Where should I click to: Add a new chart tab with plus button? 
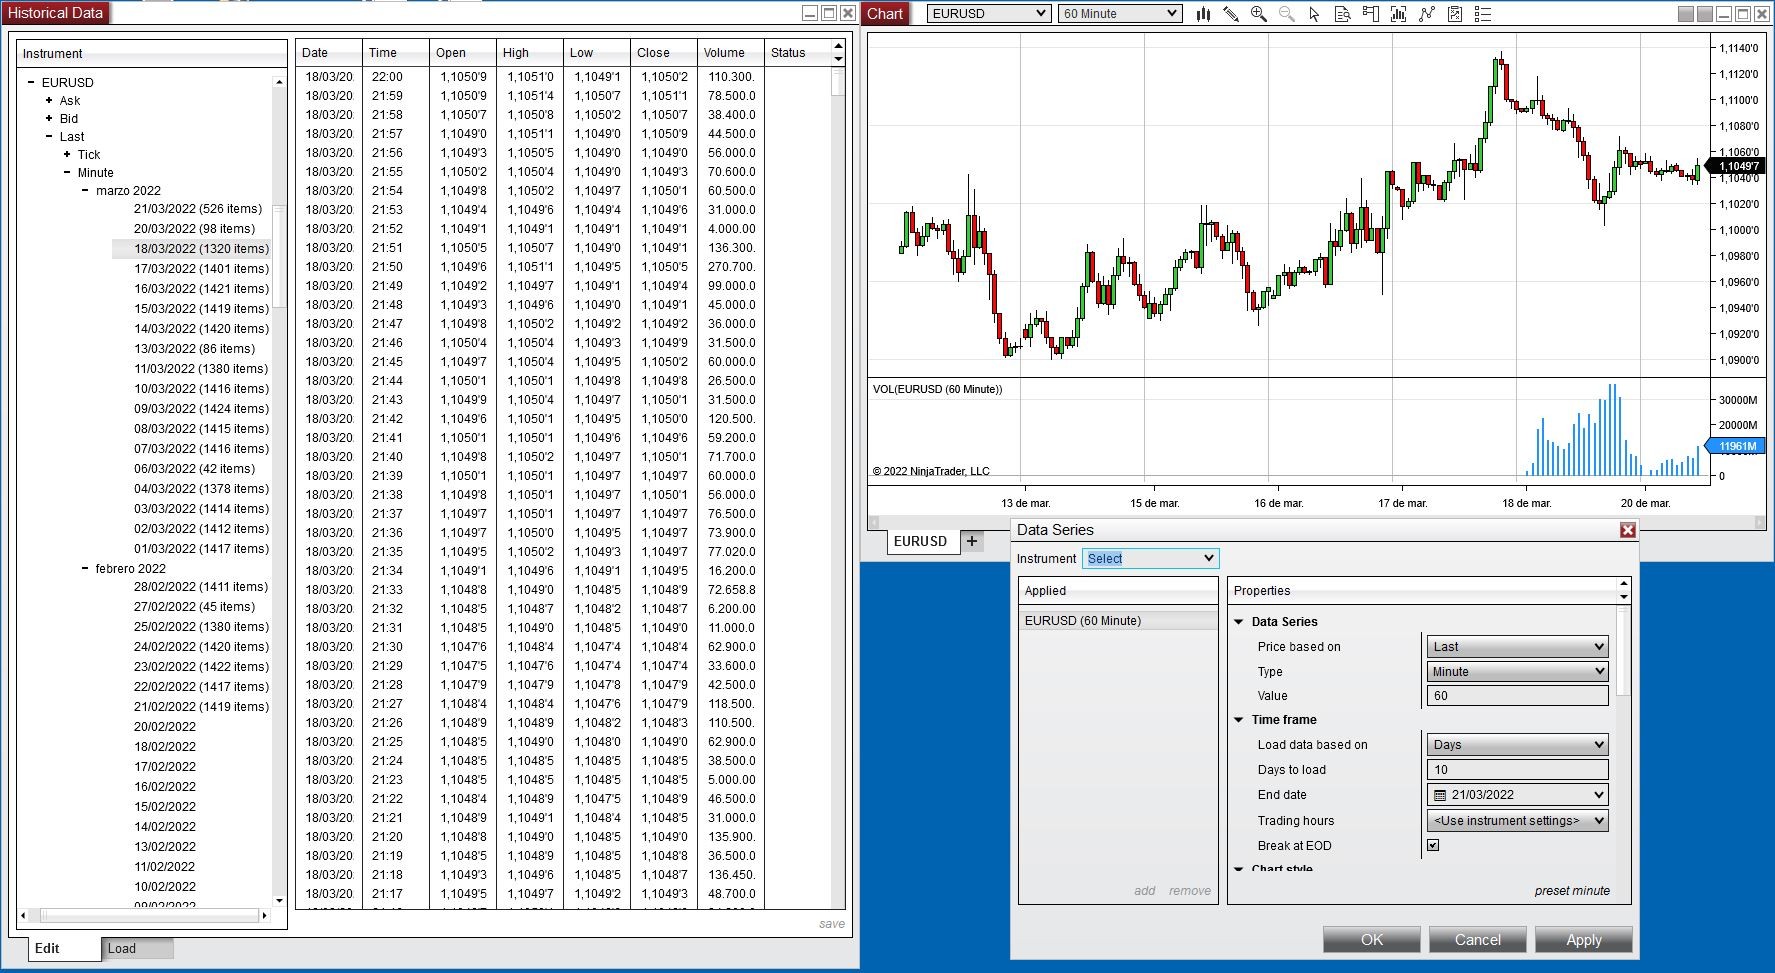pos(971,541)
